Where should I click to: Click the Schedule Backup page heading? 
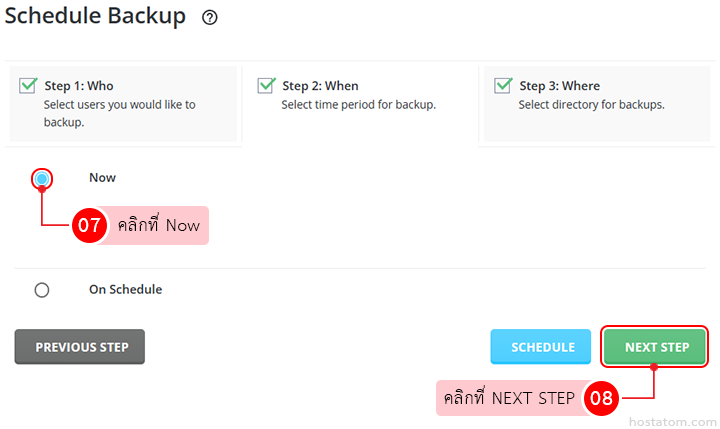[95, 17]
